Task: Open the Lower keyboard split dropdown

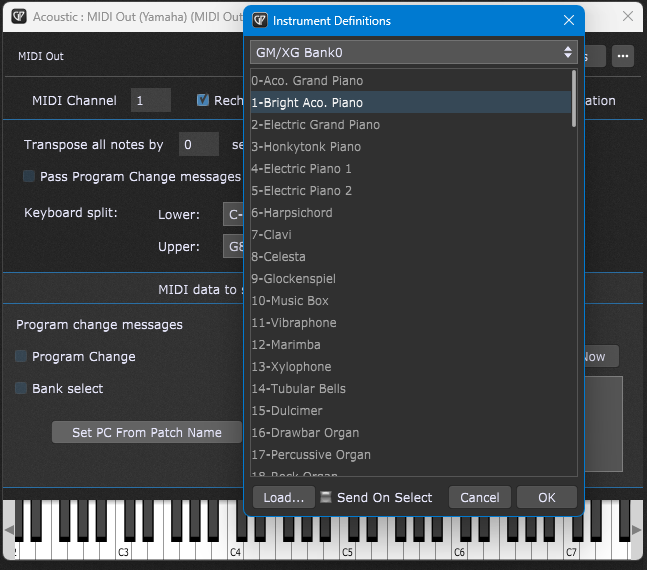Action: click(234, 214)
